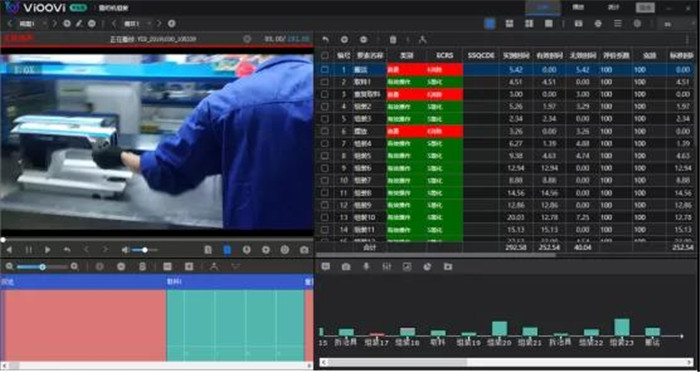Click the hamburger list icon in top-right toolbar
This screenshot has width=700, height=372.
pos(618,24)
